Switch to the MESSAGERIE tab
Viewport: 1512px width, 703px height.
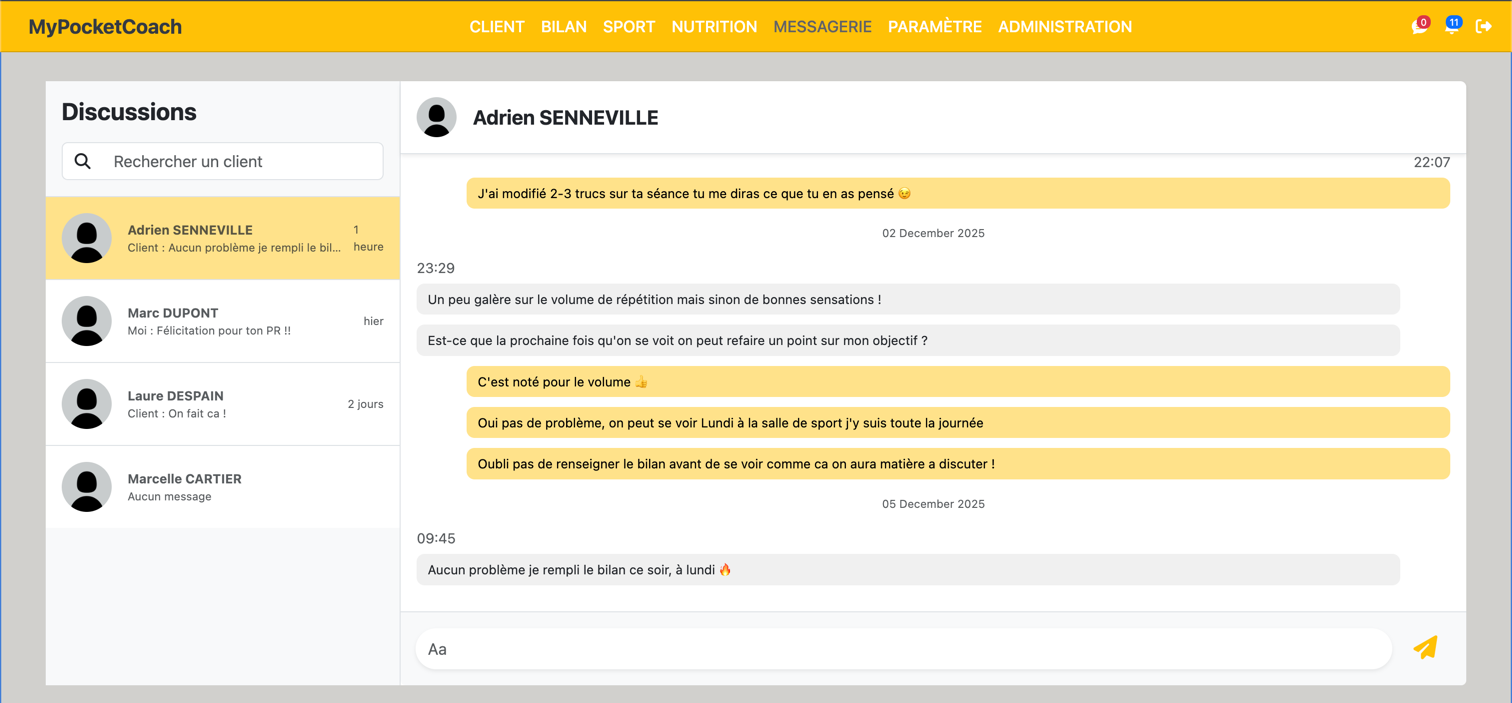pos(822,27)
